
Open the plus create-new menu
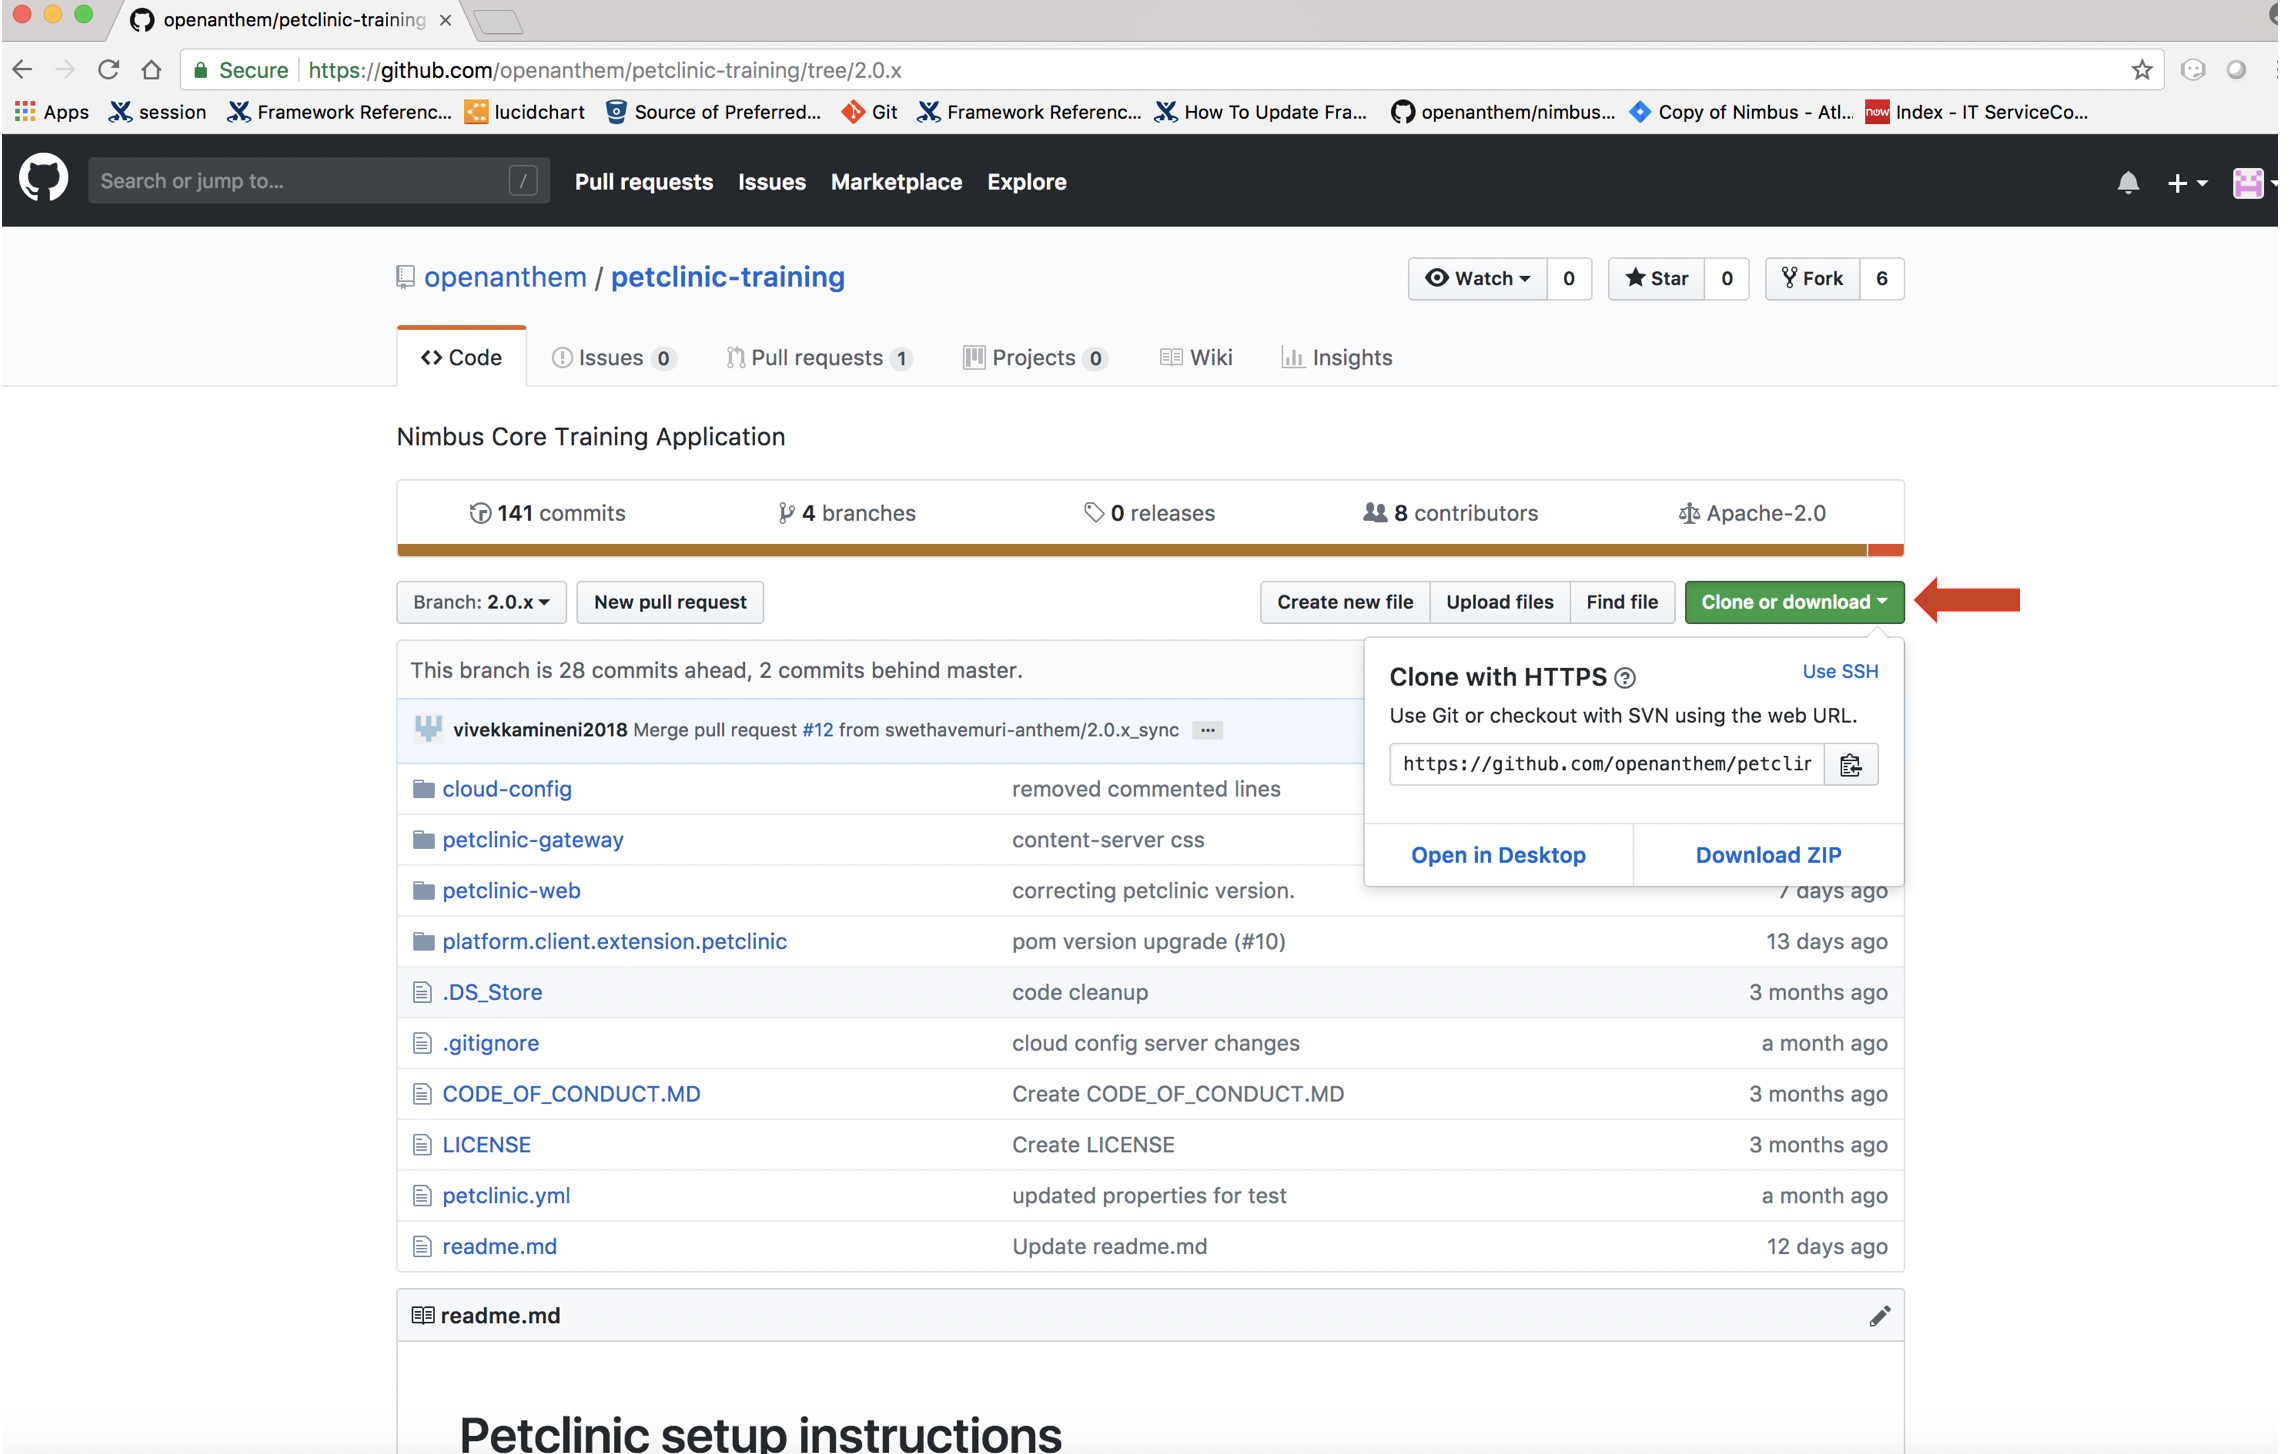click(2186, 182)
